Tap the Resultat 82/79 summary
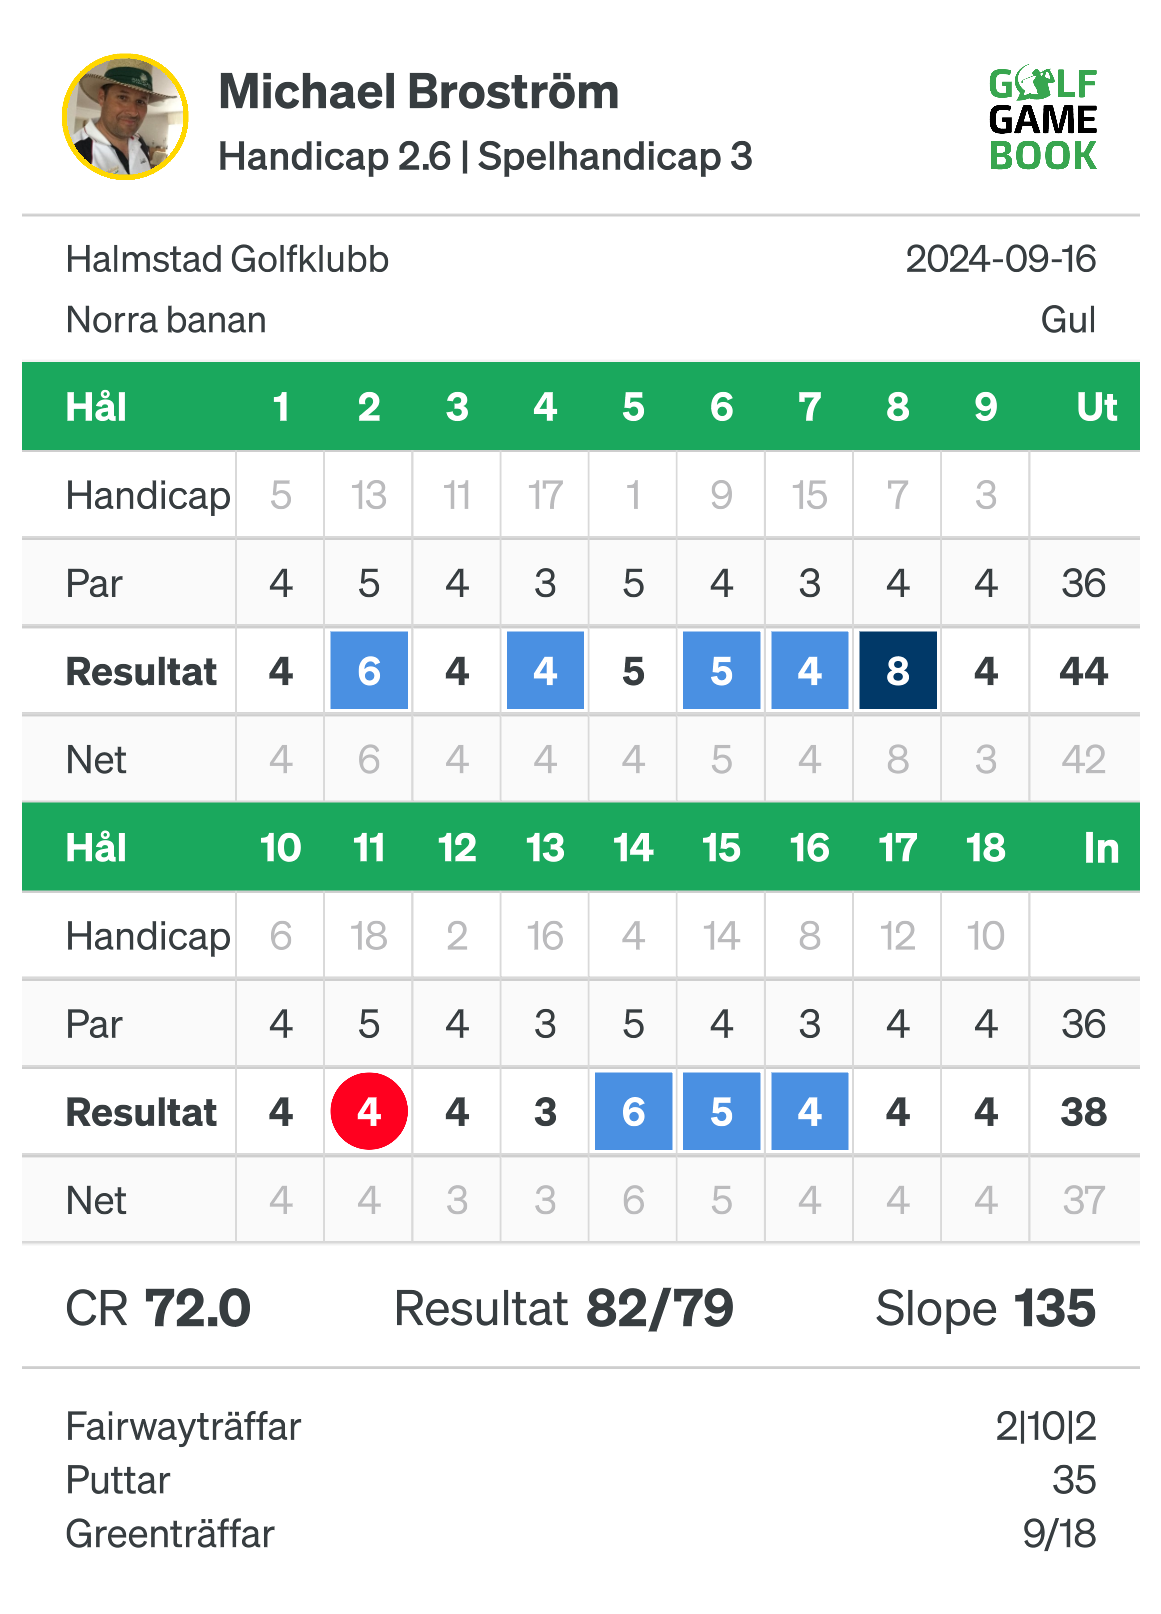Viewport: 1161px width, 1614px height. point(564,1308)
